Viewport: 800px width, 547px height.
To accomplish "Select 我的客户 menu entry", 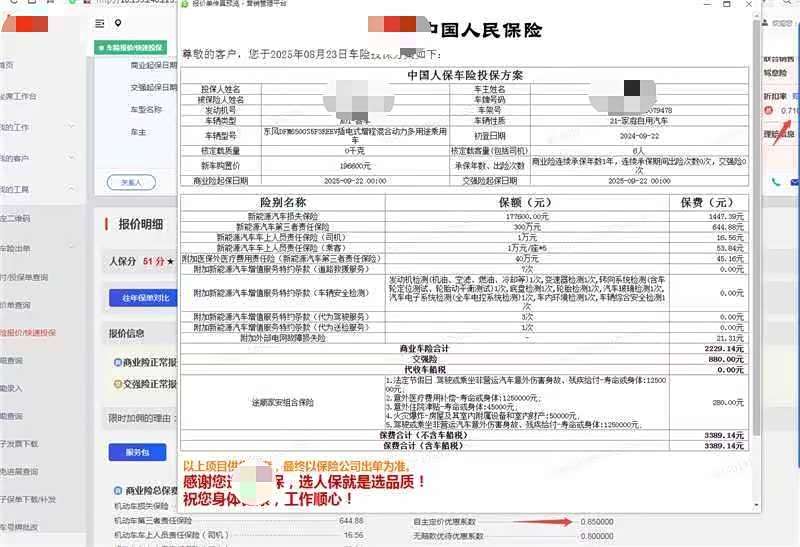I will tap(15, 158).
